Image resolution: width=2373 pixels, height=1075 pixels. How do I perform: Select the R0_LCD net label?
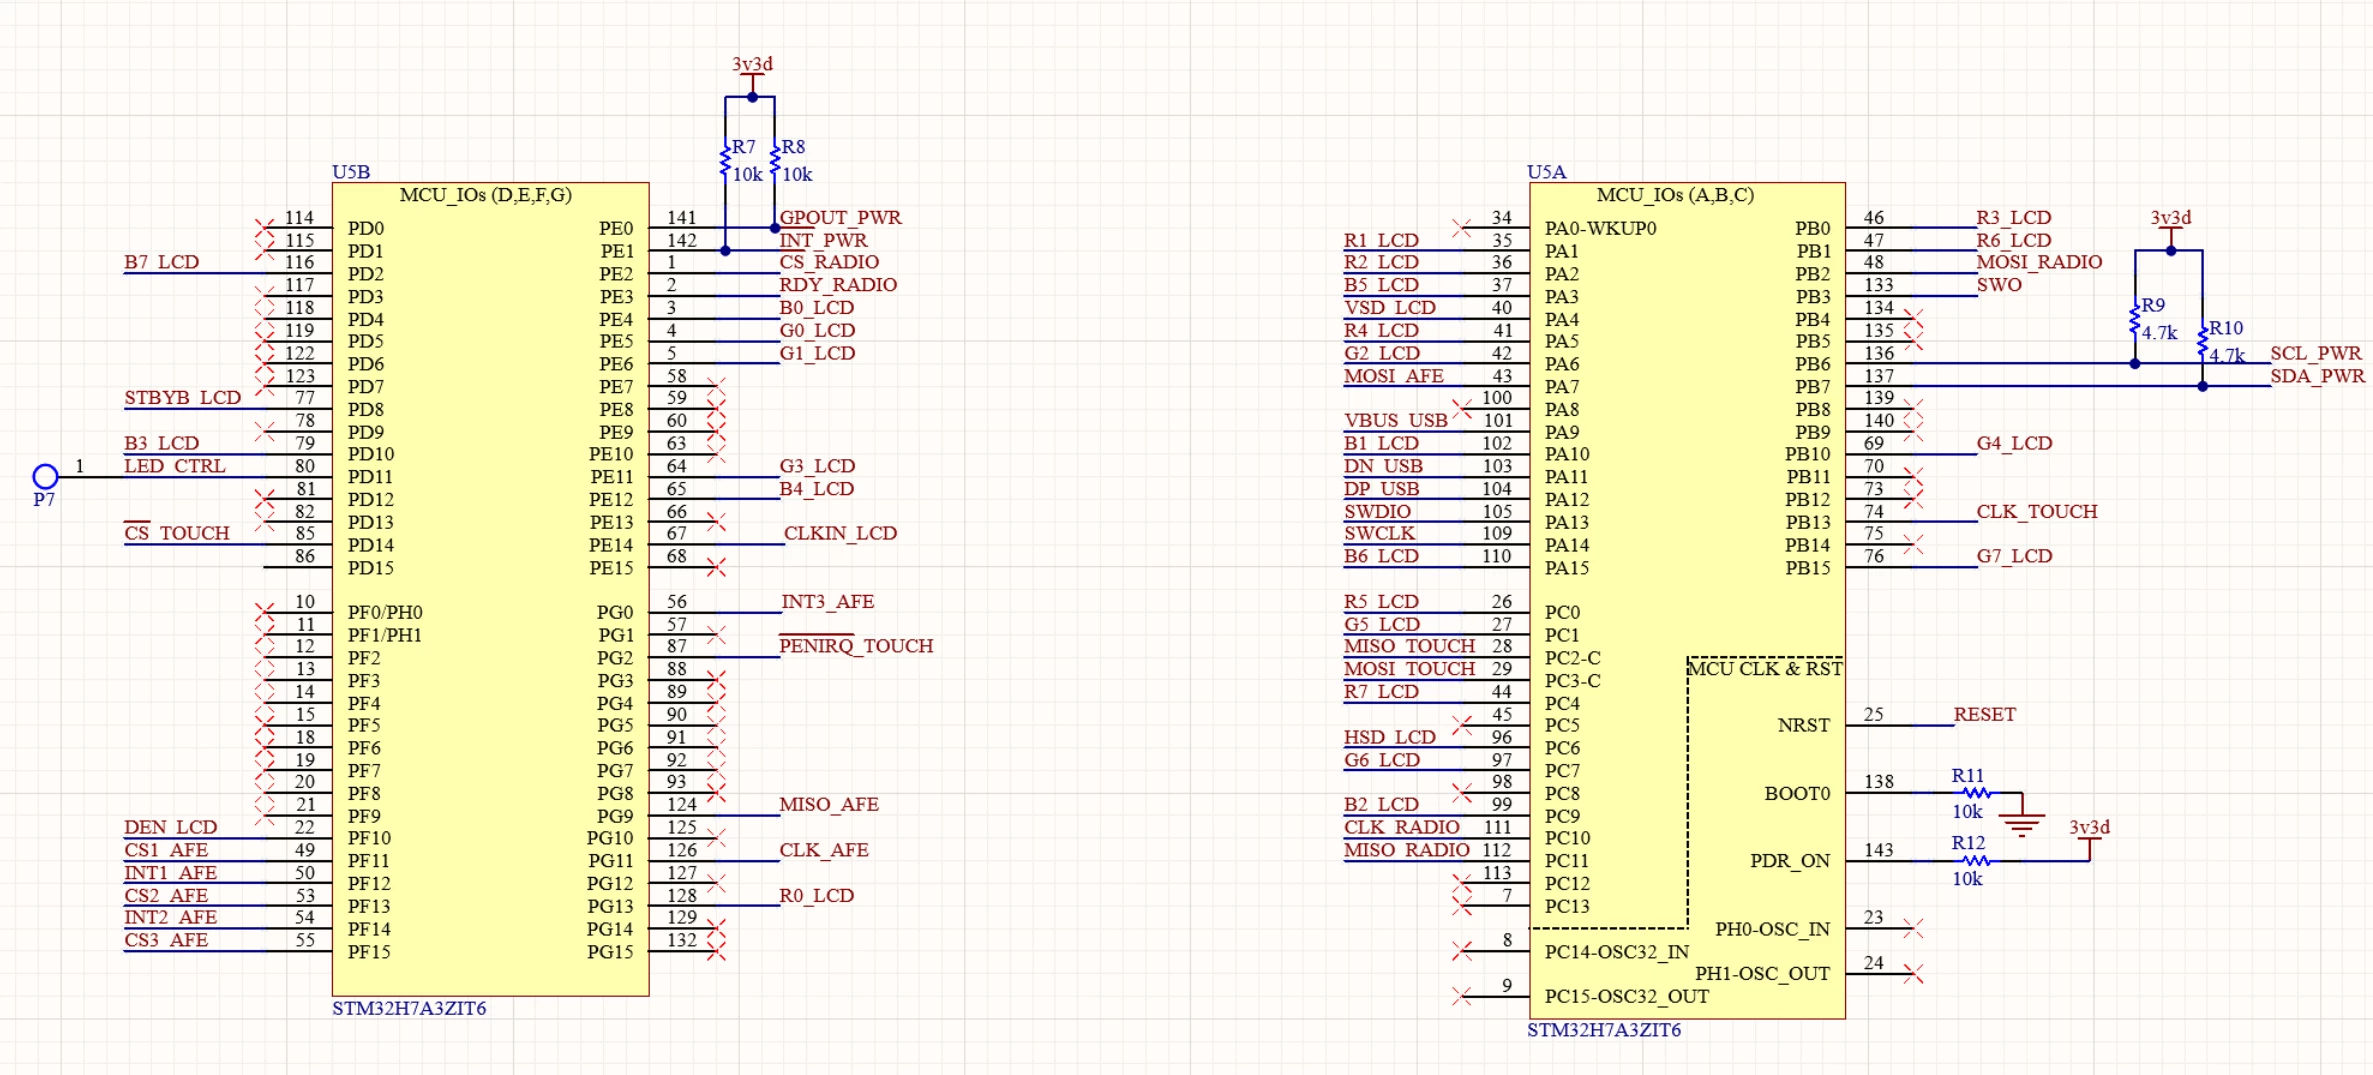pos(817,895)
